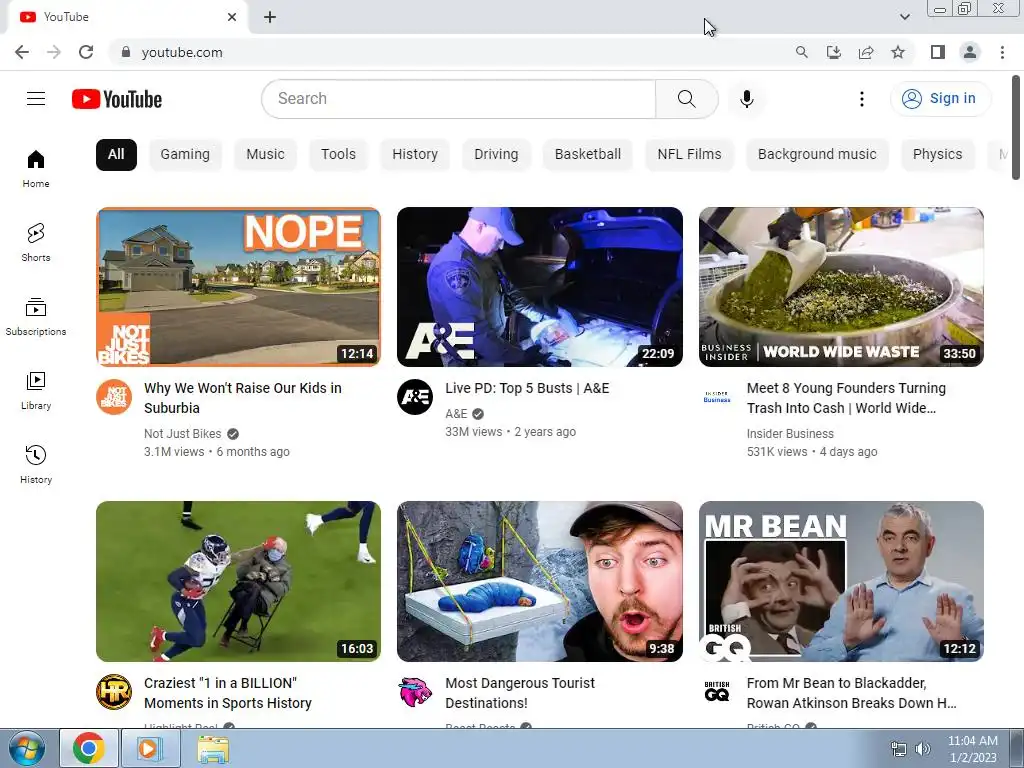Open File Explorer from taskbar
The image size is (1024, 768).
[213, 749]
